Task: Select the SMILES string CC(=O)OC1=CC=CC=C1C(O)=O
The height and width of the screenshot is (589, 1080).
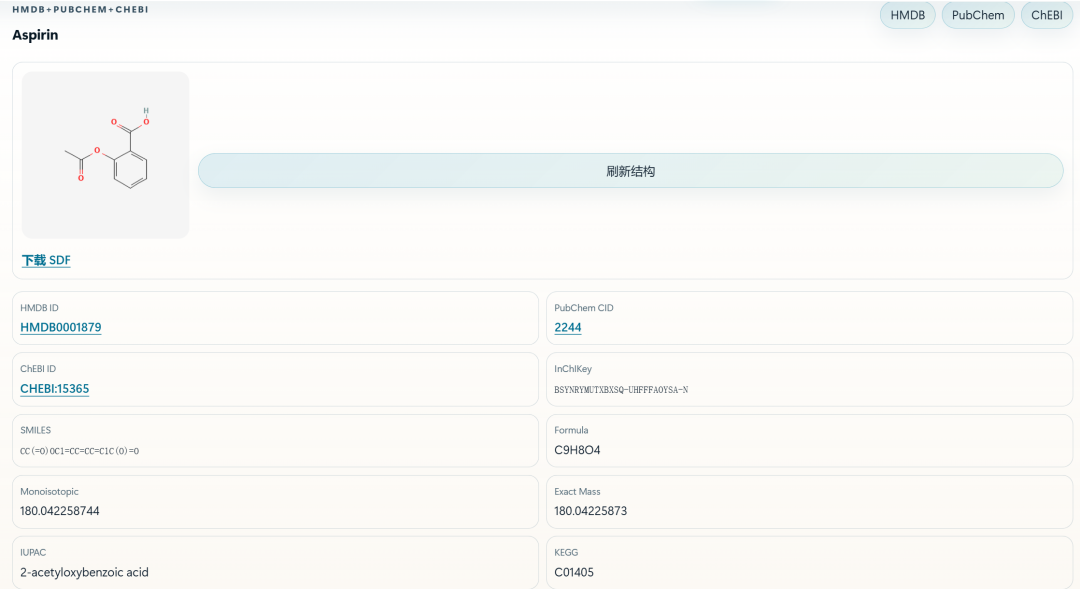Action: tap(79, 451)
